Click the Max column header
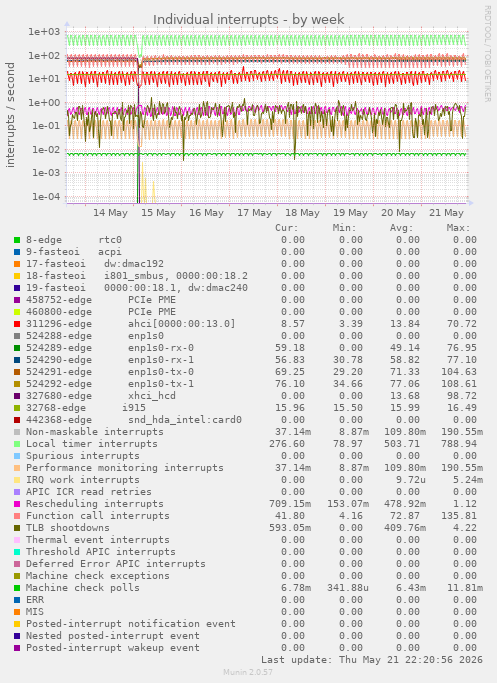Image resolution: width=497 pixels, height=683 pixels. point(458,228)
